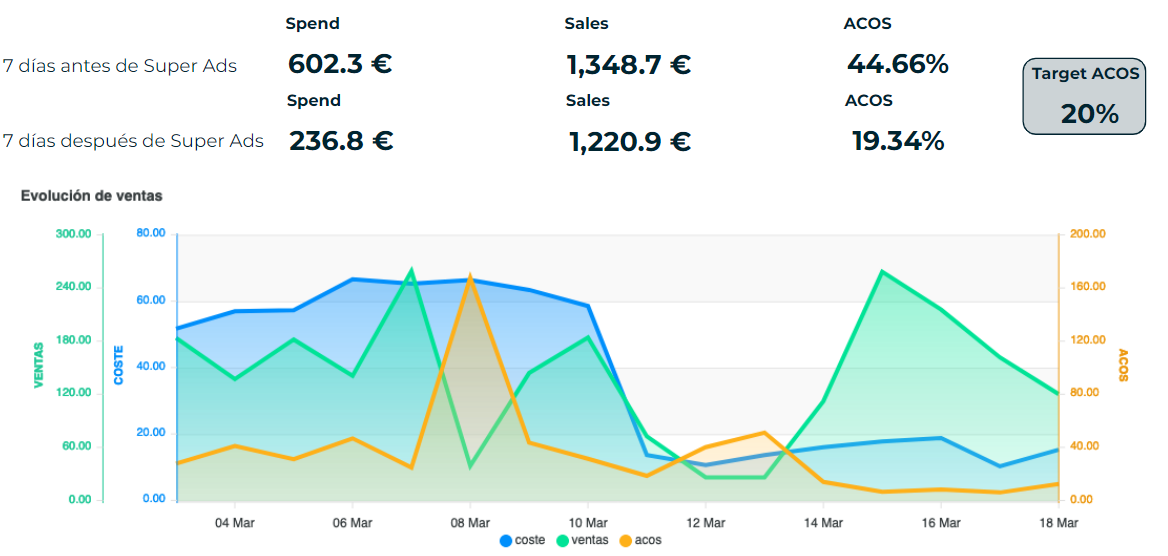Hide the ventas series via legend
Screen dimensions: 1168x556
click(580, 540)
